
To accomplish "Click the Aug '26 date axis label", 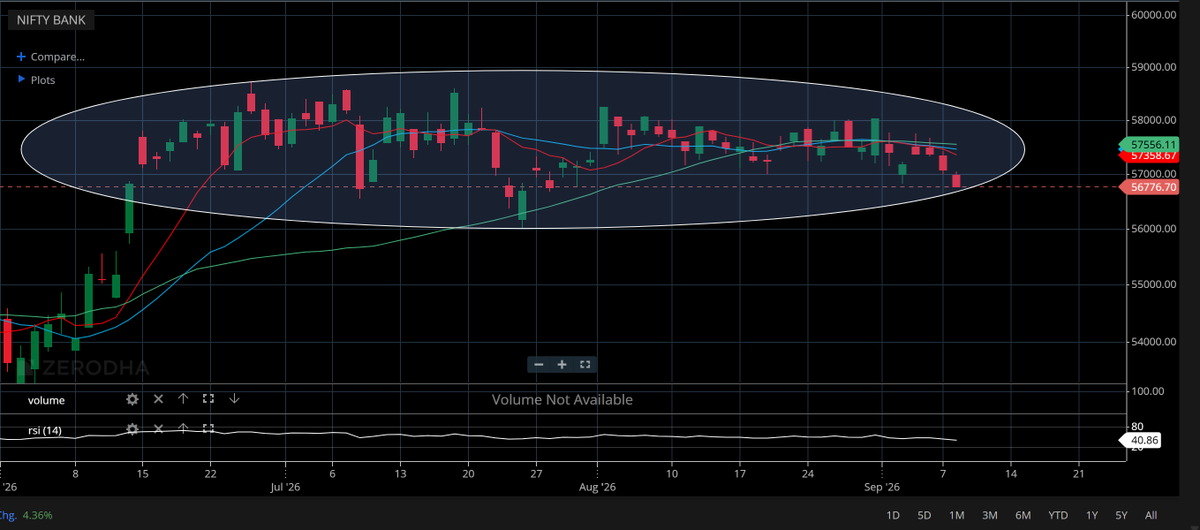I will 596,488.
